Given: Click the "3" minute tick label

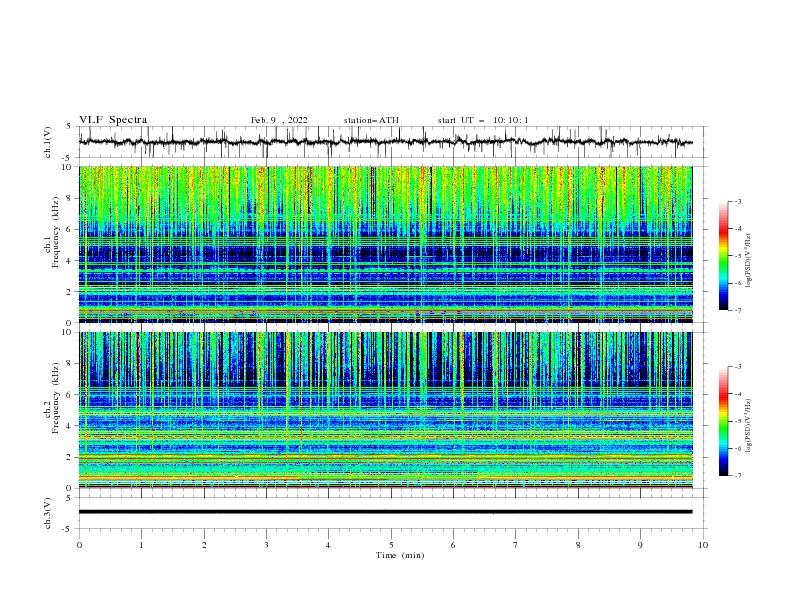Looking at the screenshot, I should [266, 545].
